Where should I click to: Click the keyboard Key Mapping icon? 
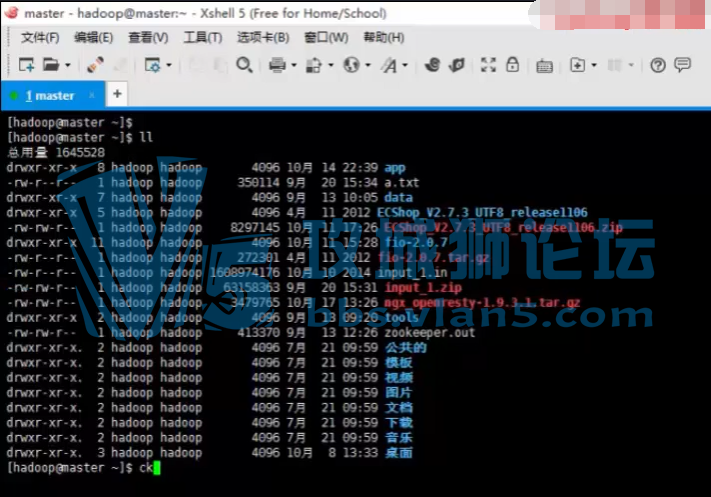[544, 66]
